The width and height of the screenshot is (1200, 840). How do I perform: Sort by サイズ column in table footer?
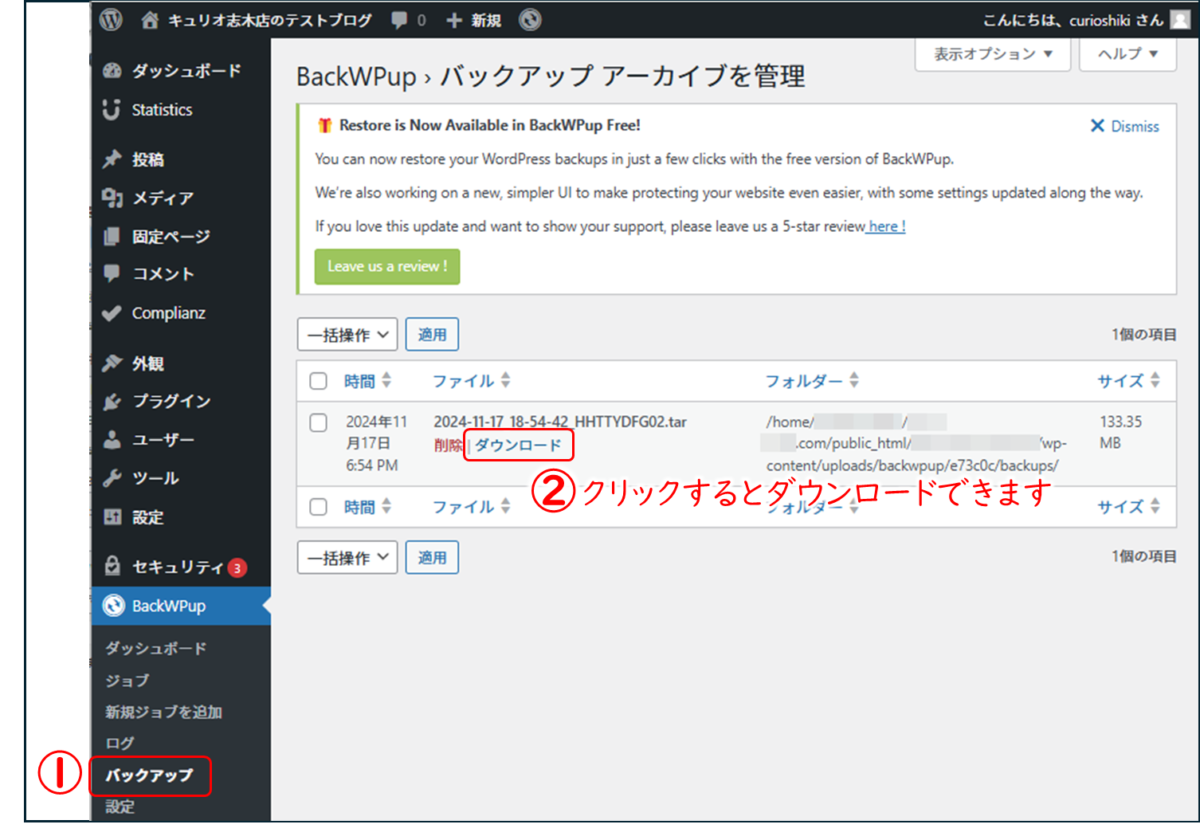[x=1129, y=507]
